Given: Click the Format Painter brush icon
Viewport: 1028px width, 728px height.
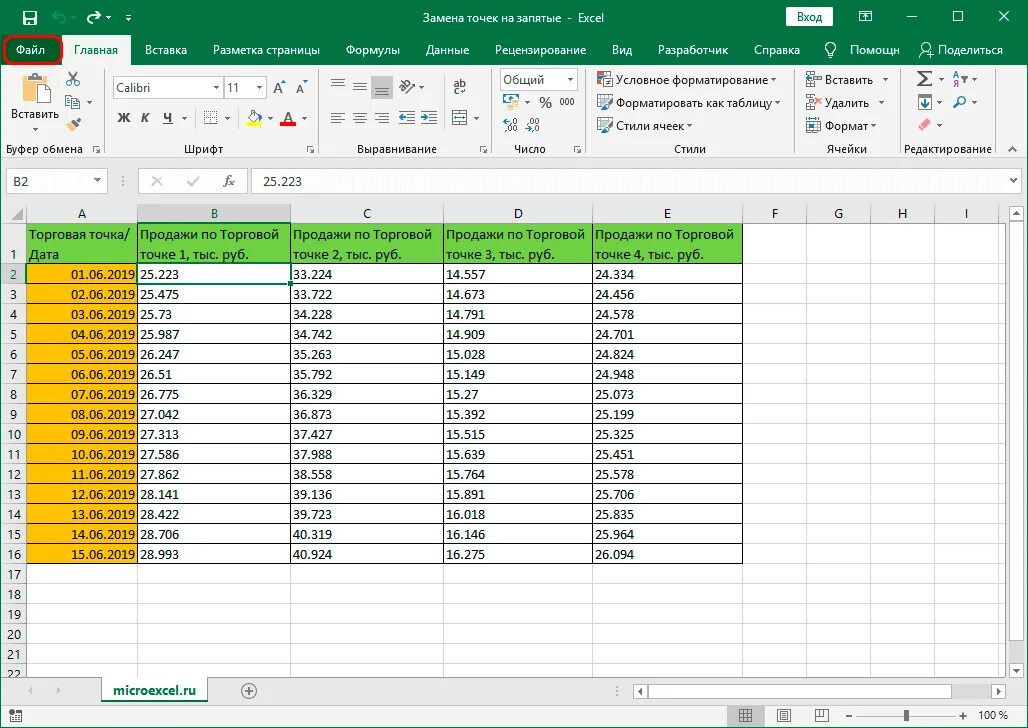Looking at the screenshot, I should pos(73,124).
